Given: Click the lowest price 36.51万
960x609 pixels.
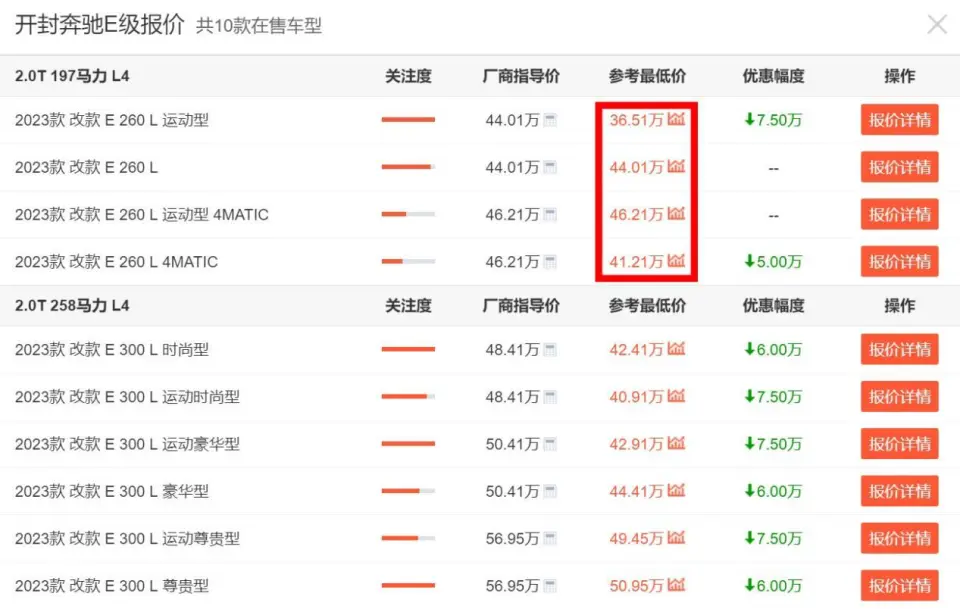Looking at the screenshot, I should (636, 120).
